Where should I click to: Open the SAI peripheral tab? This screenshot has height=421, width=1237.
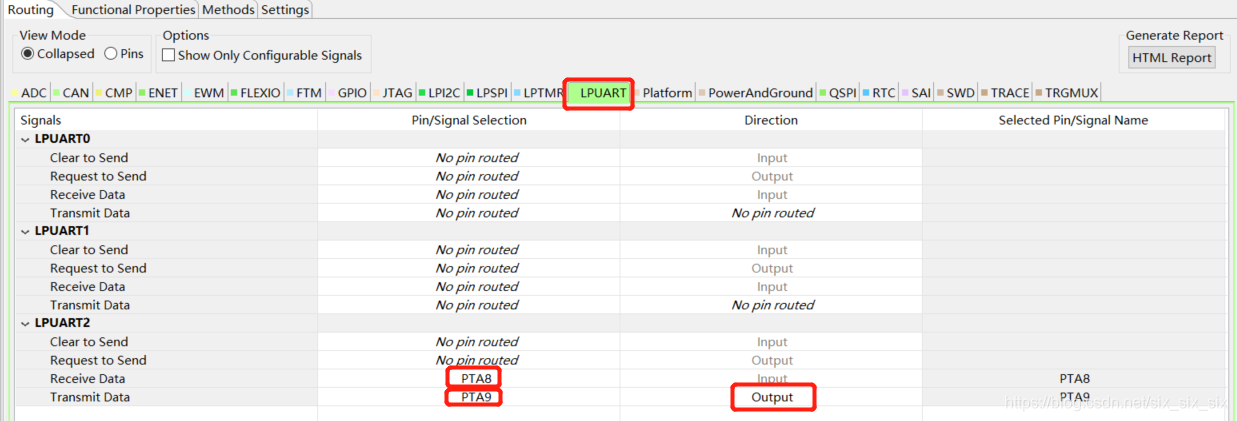[918, 93]
